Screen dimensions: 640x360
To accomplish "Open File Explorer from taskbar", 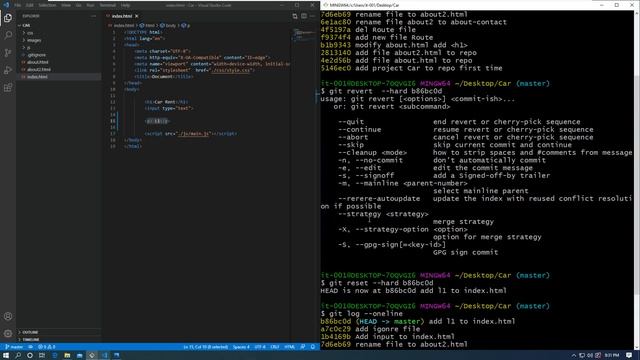I will pos(67,356).
